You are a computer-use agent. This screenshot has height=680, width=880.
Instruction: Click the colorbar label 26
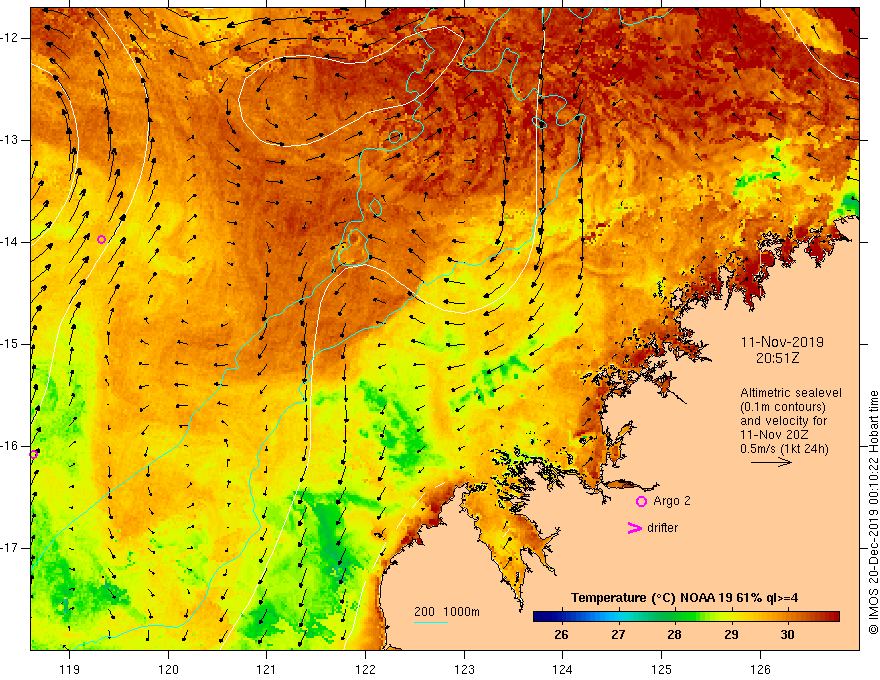[x=561, y=635]
